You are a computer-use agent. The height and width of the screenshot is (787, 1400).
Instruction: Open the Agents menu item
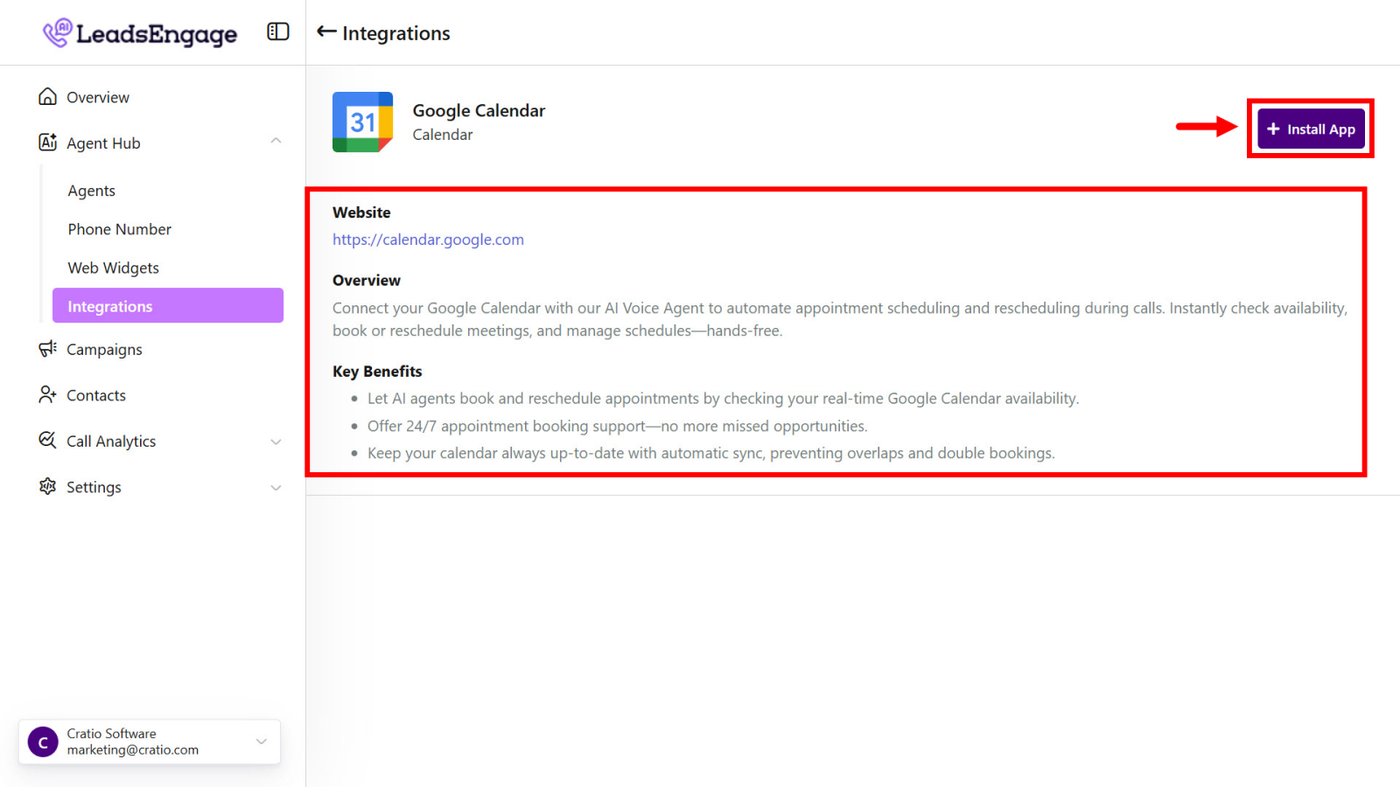coord(91,191)
